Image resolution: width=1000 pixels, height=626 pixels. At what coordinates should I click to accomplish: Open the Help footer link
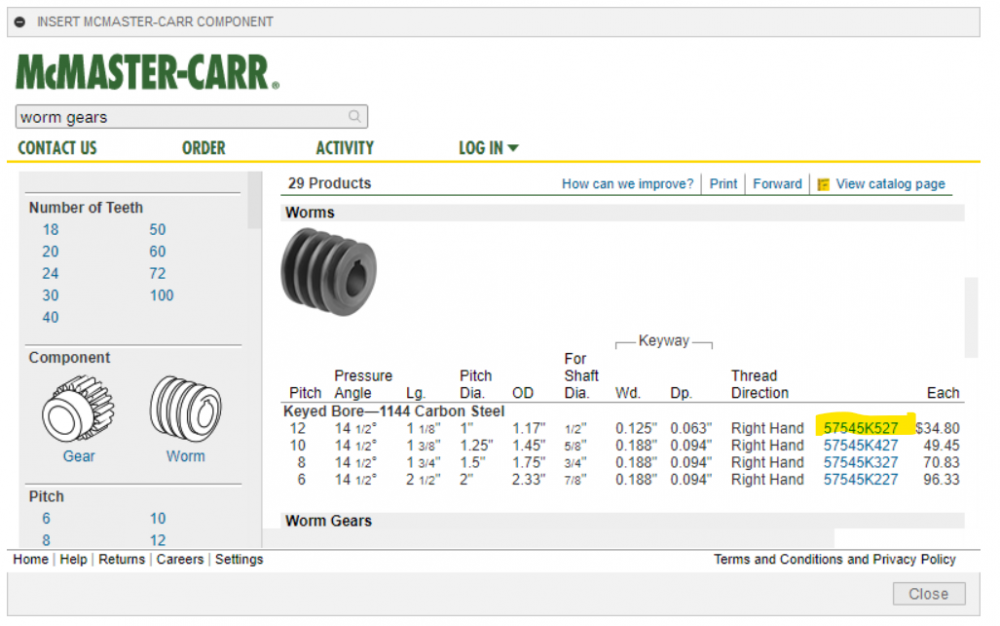pos(73,559)
